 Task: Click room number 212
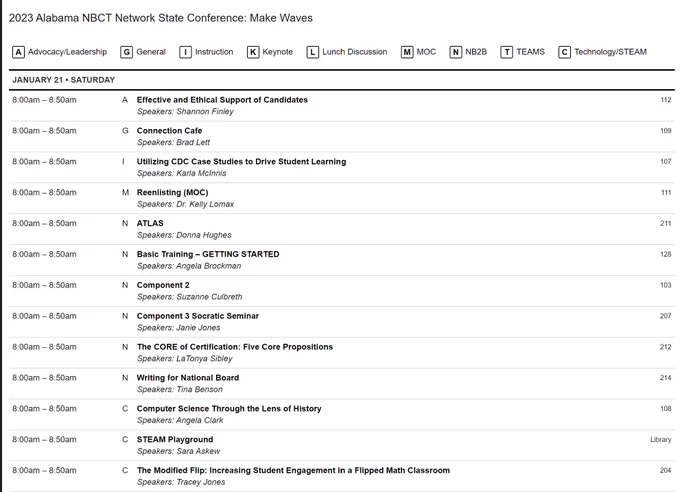coord(666,347)
